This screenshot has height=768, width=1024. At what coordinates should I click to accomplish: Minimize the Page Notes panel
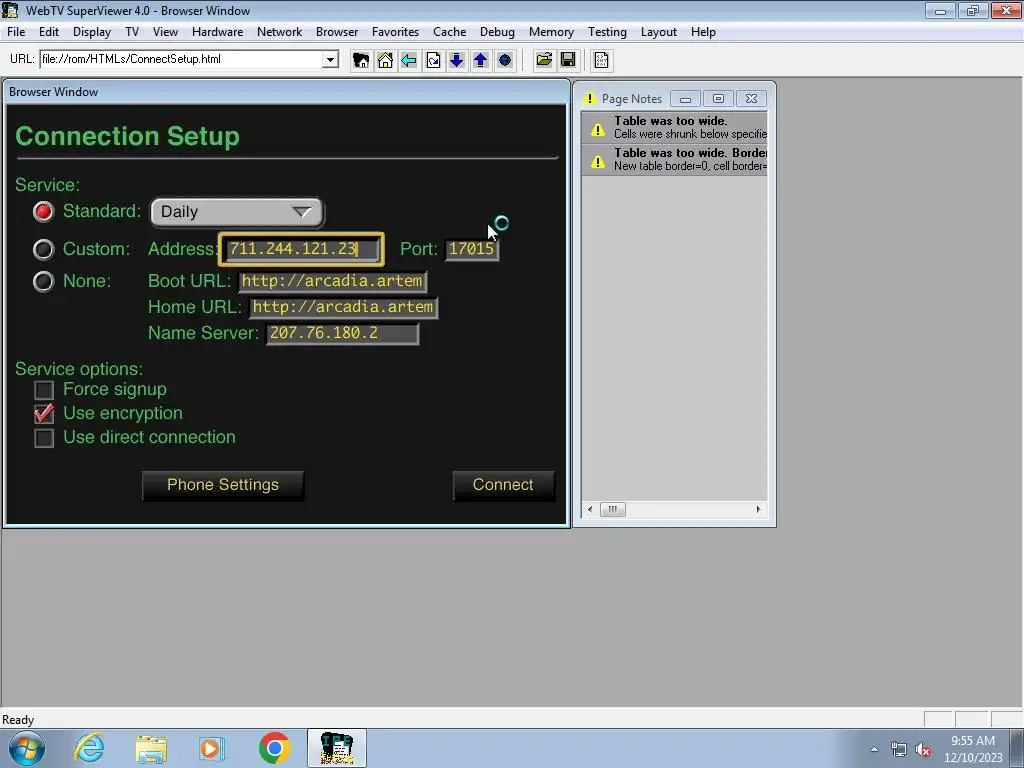[x=685, y=99]
